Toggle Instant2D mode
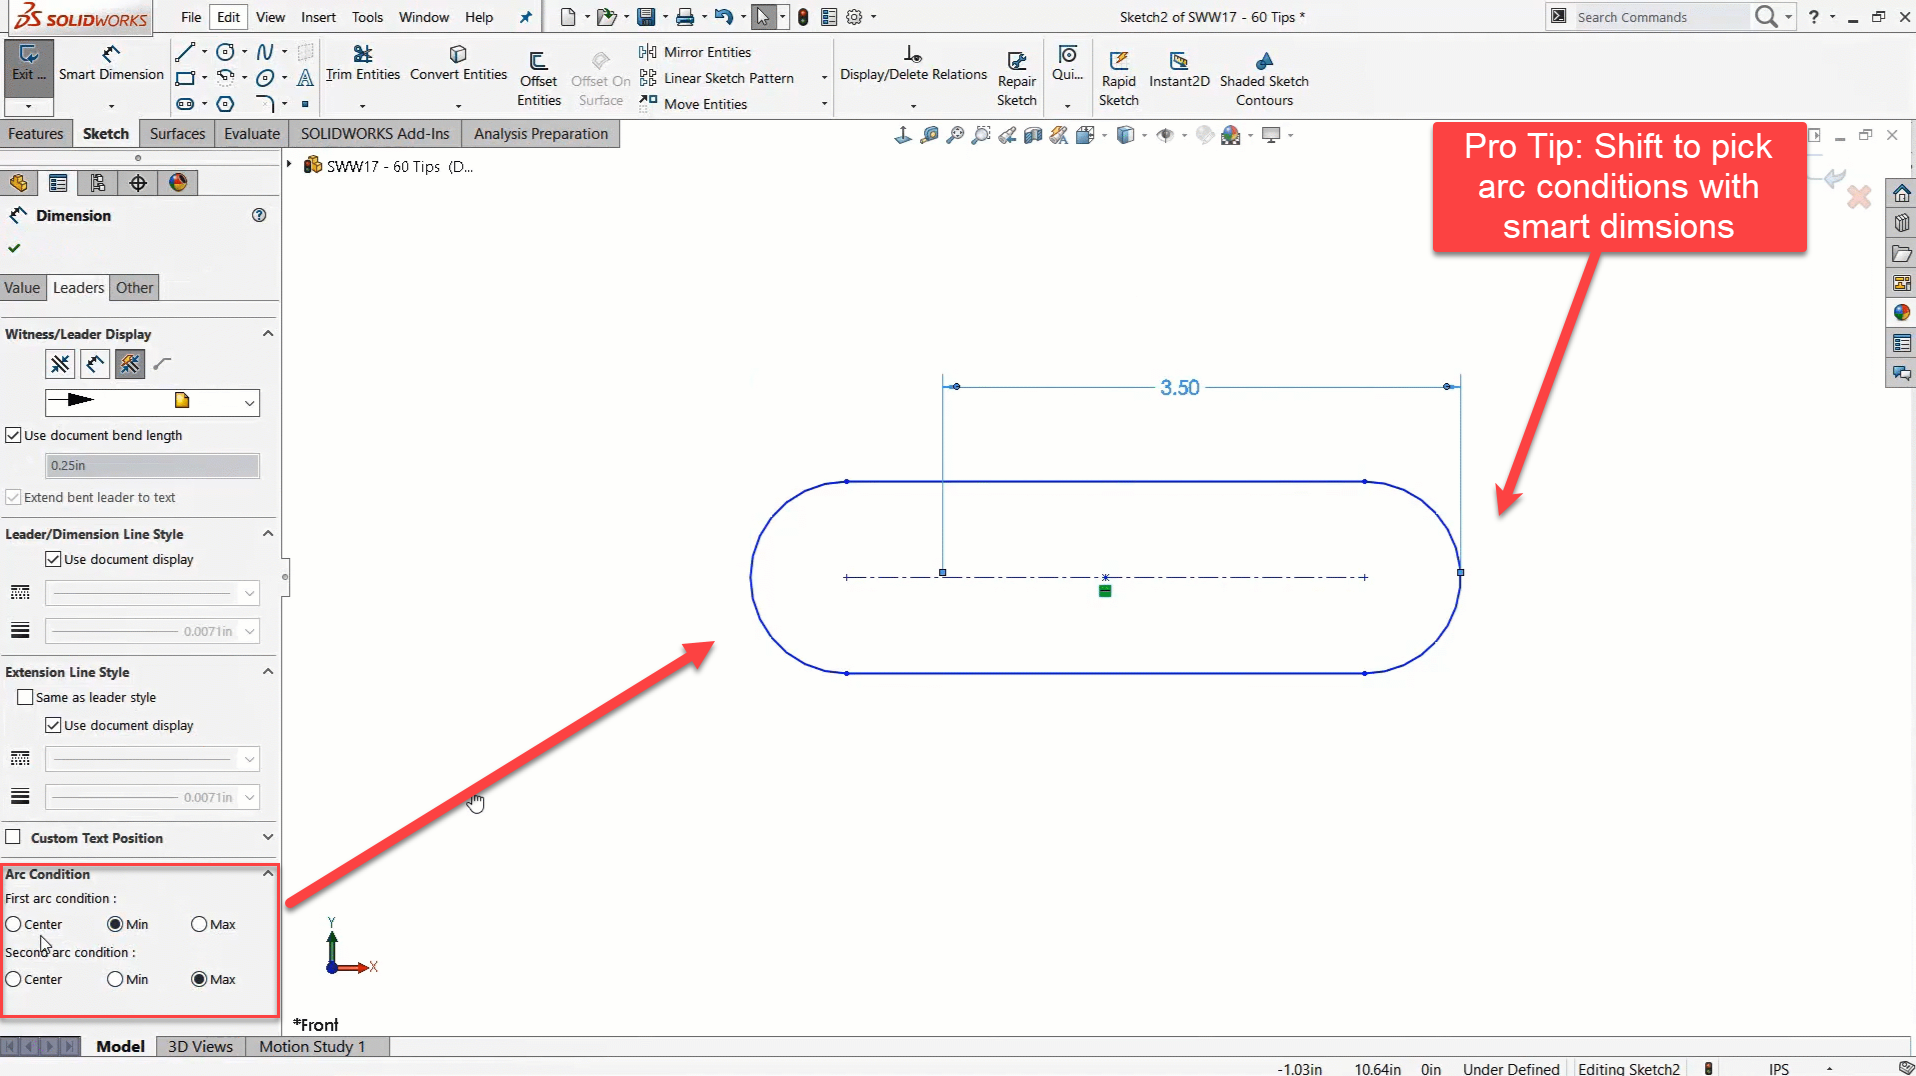Viewport: 1916px width, 1076px height. pos(1179,69)
